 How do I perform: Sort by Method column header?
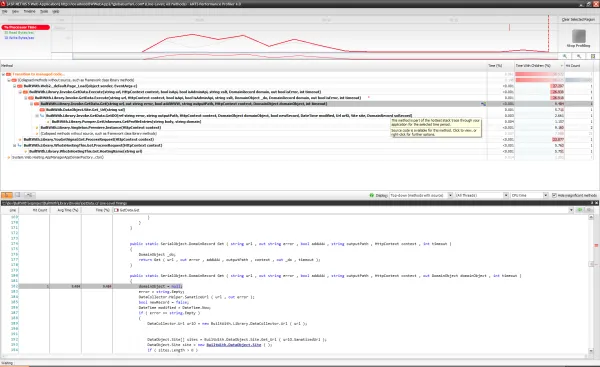[x=243, y=65]
